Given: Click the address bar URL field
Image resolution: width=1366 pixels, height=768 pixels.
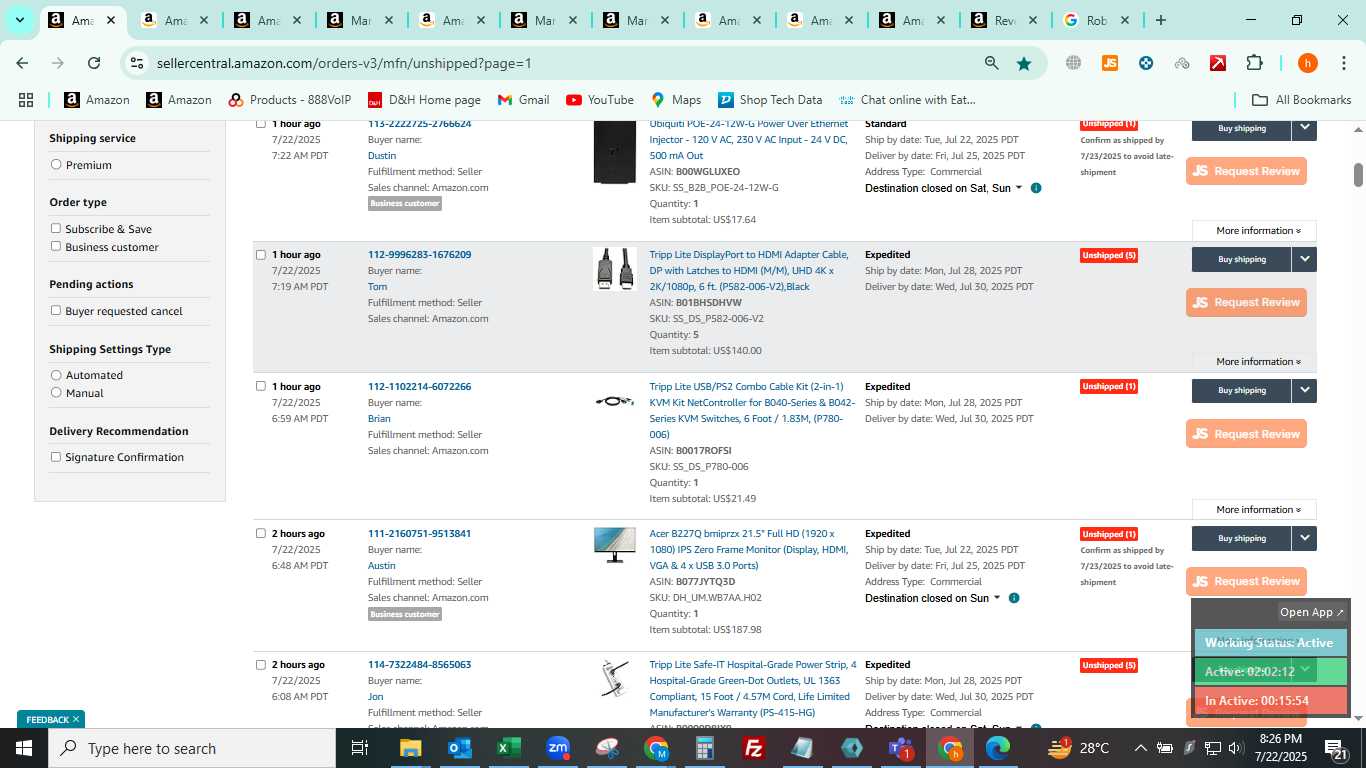Looking at the screenshot, I should [x=560, y=63].
